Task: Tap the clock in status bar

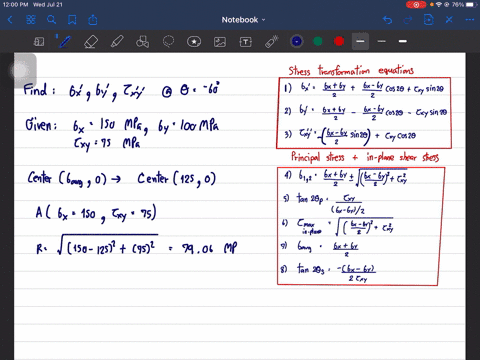Action: coord(16,5)
